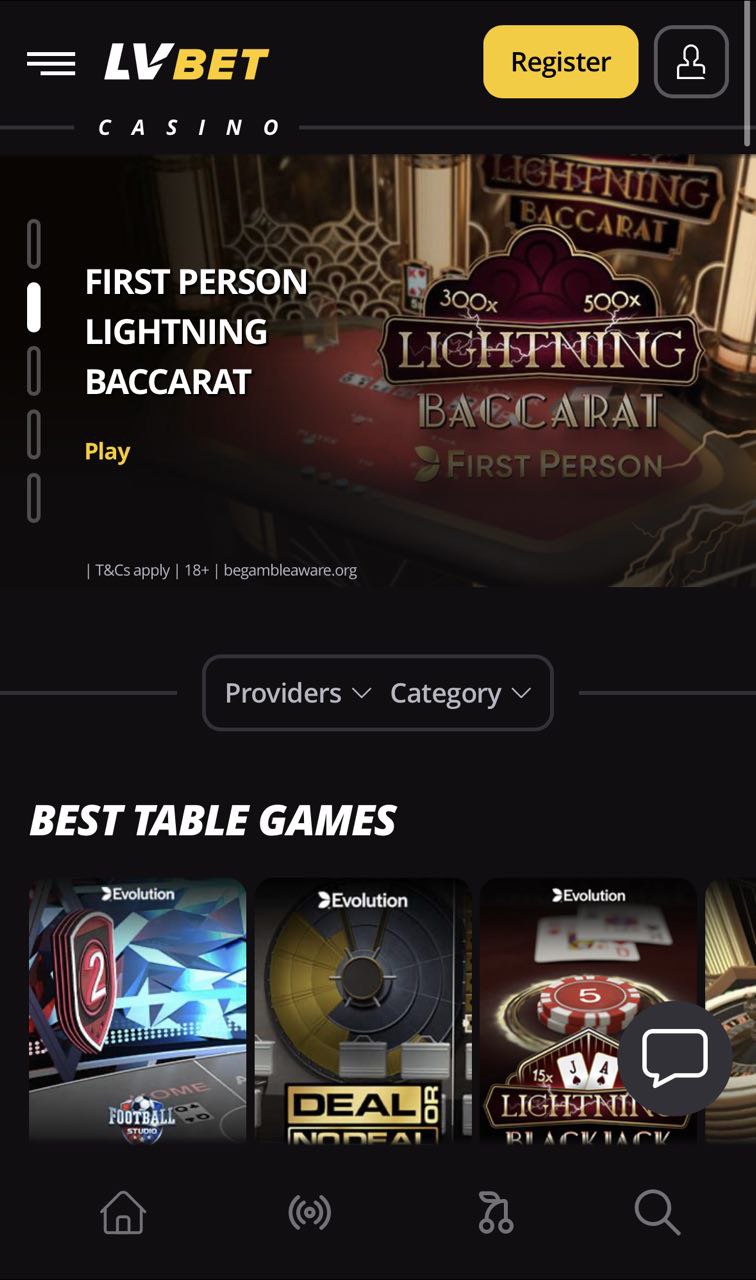Expand the Category dropdown

pyautogui.click(x=460, y=693)
